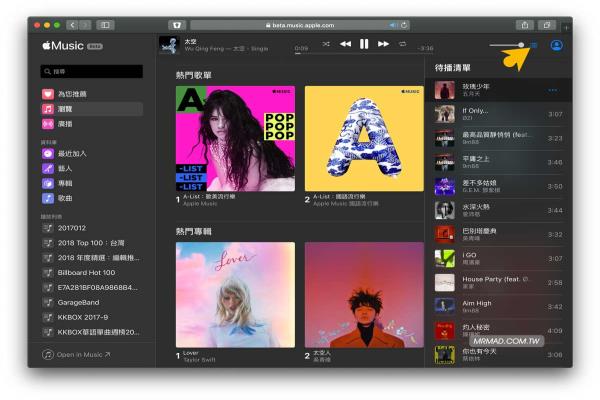Image resolution: width=600 pixels, height=400 pixels.
Task: Open the GarageBand playlist
Action: click(x=92, y=302)
